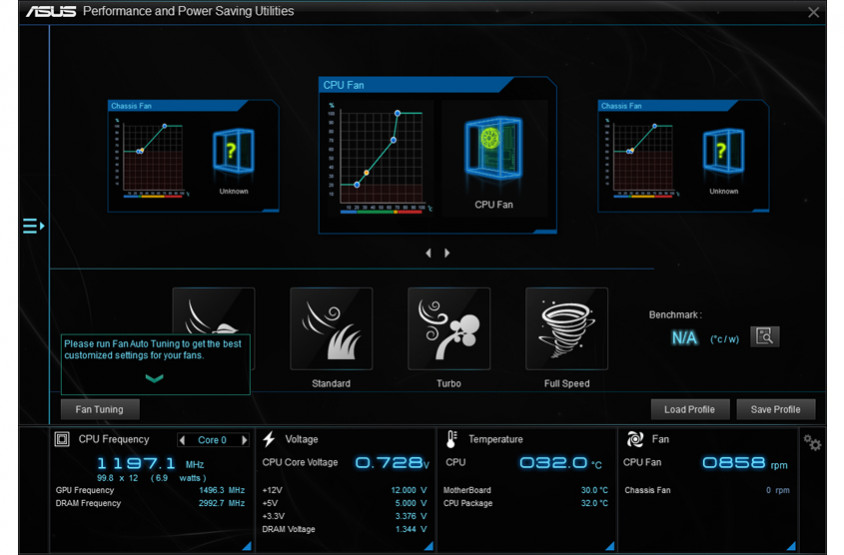The image size is (844, 555).
Task: Expand the Voltage panel corner arrow
Action: [428, 546]
